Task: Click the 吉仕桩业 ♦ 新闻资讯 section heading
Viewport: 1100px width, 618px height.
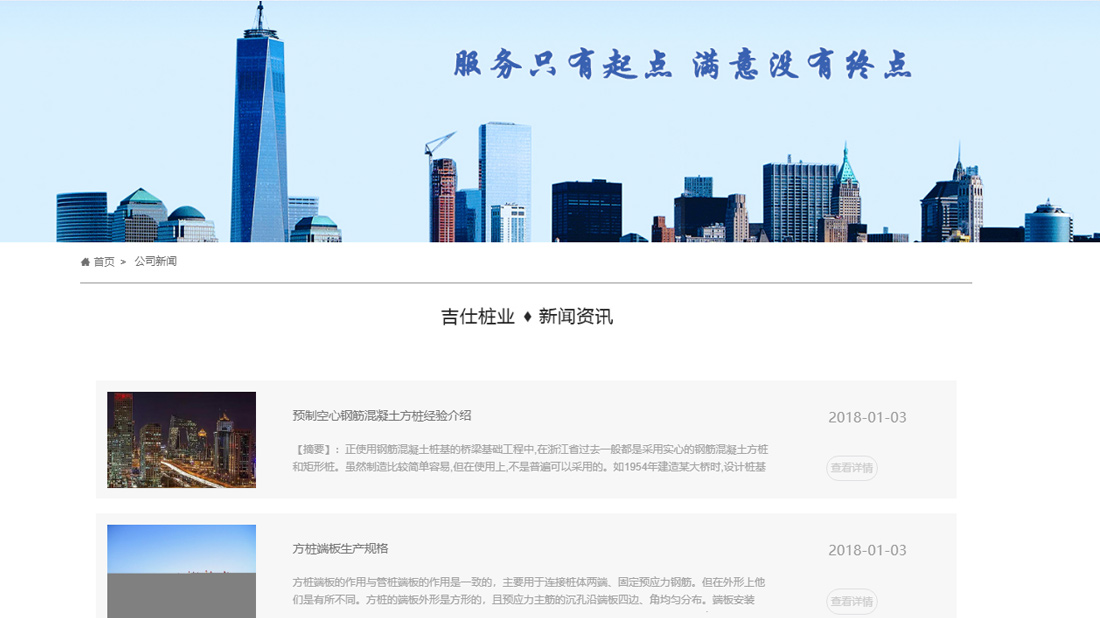Action: tap(527, 317)
